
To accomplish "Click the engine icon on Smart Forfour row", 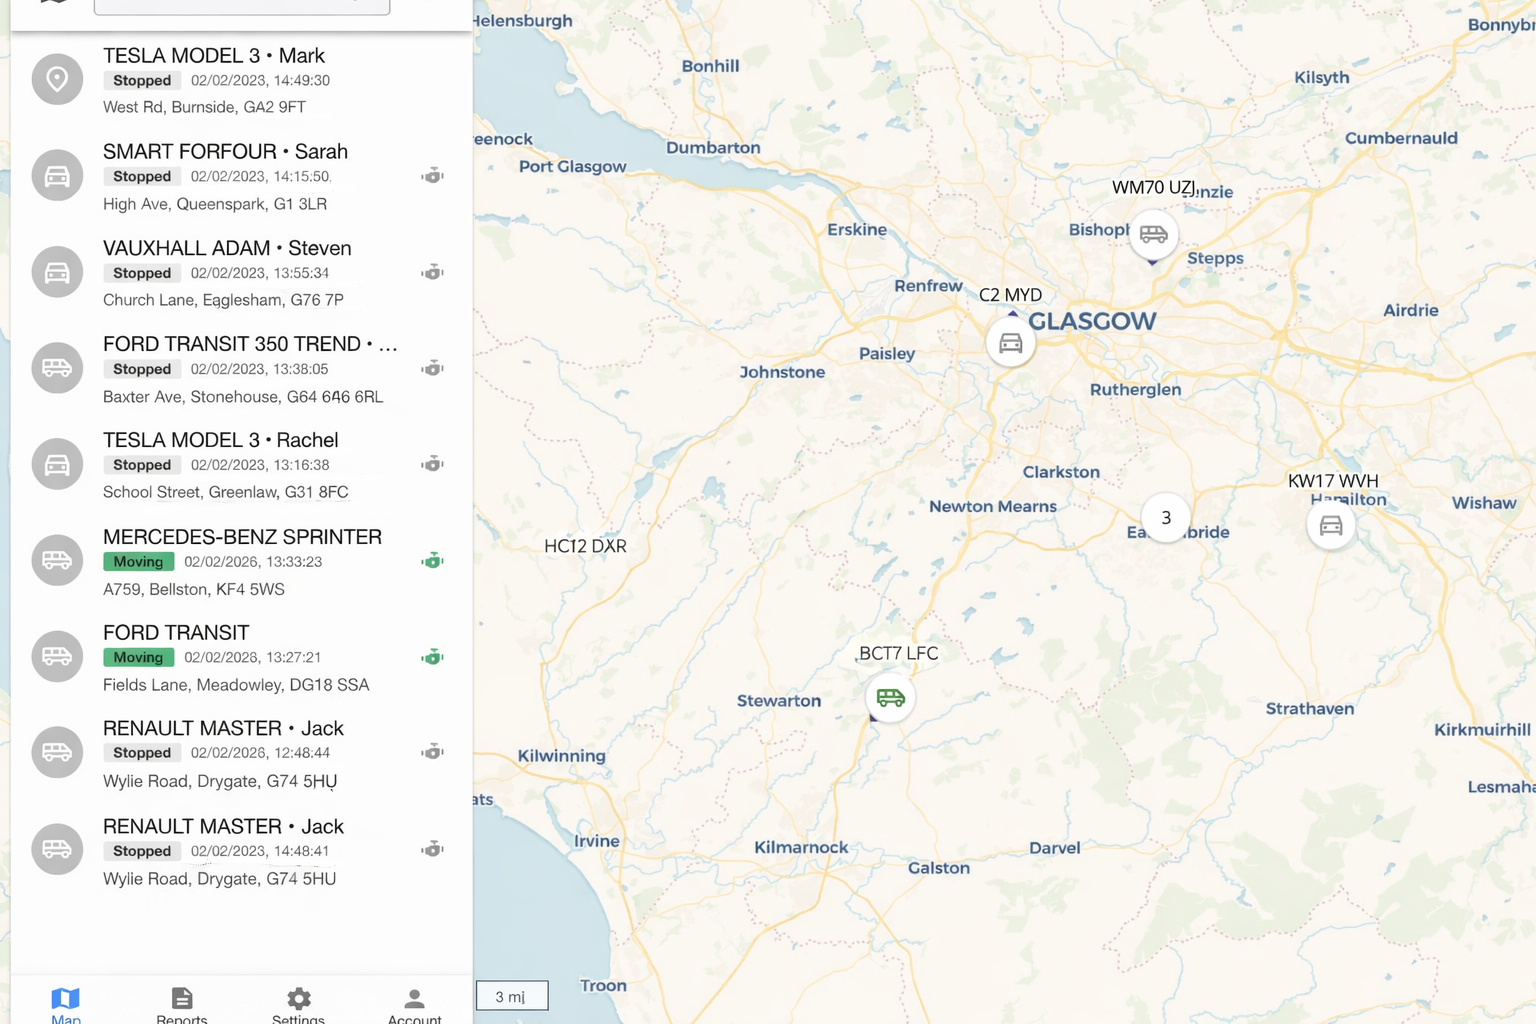I will (432, 176).
